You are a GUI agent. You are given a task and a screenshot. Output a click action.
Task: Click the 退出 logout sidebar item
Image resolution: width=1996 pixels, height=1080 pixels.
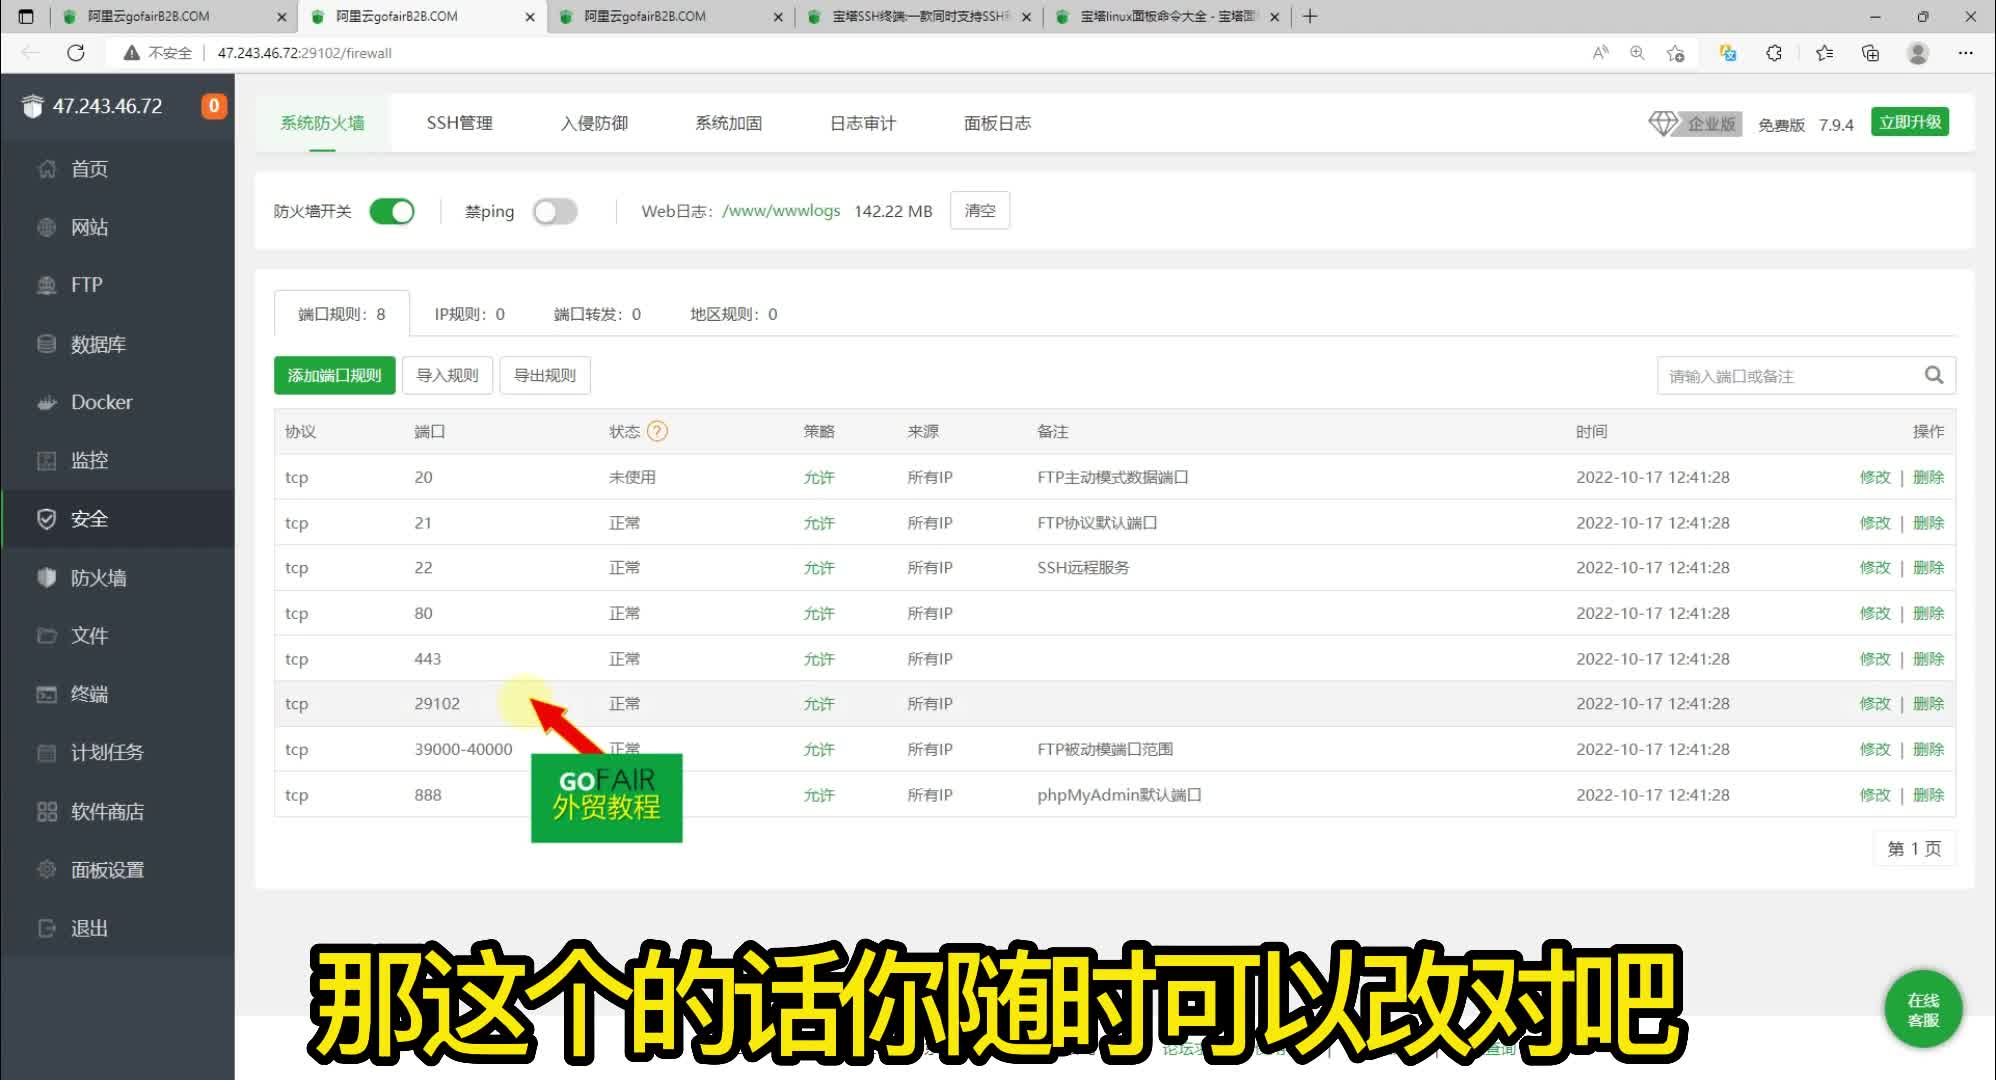tap(117, 928)
